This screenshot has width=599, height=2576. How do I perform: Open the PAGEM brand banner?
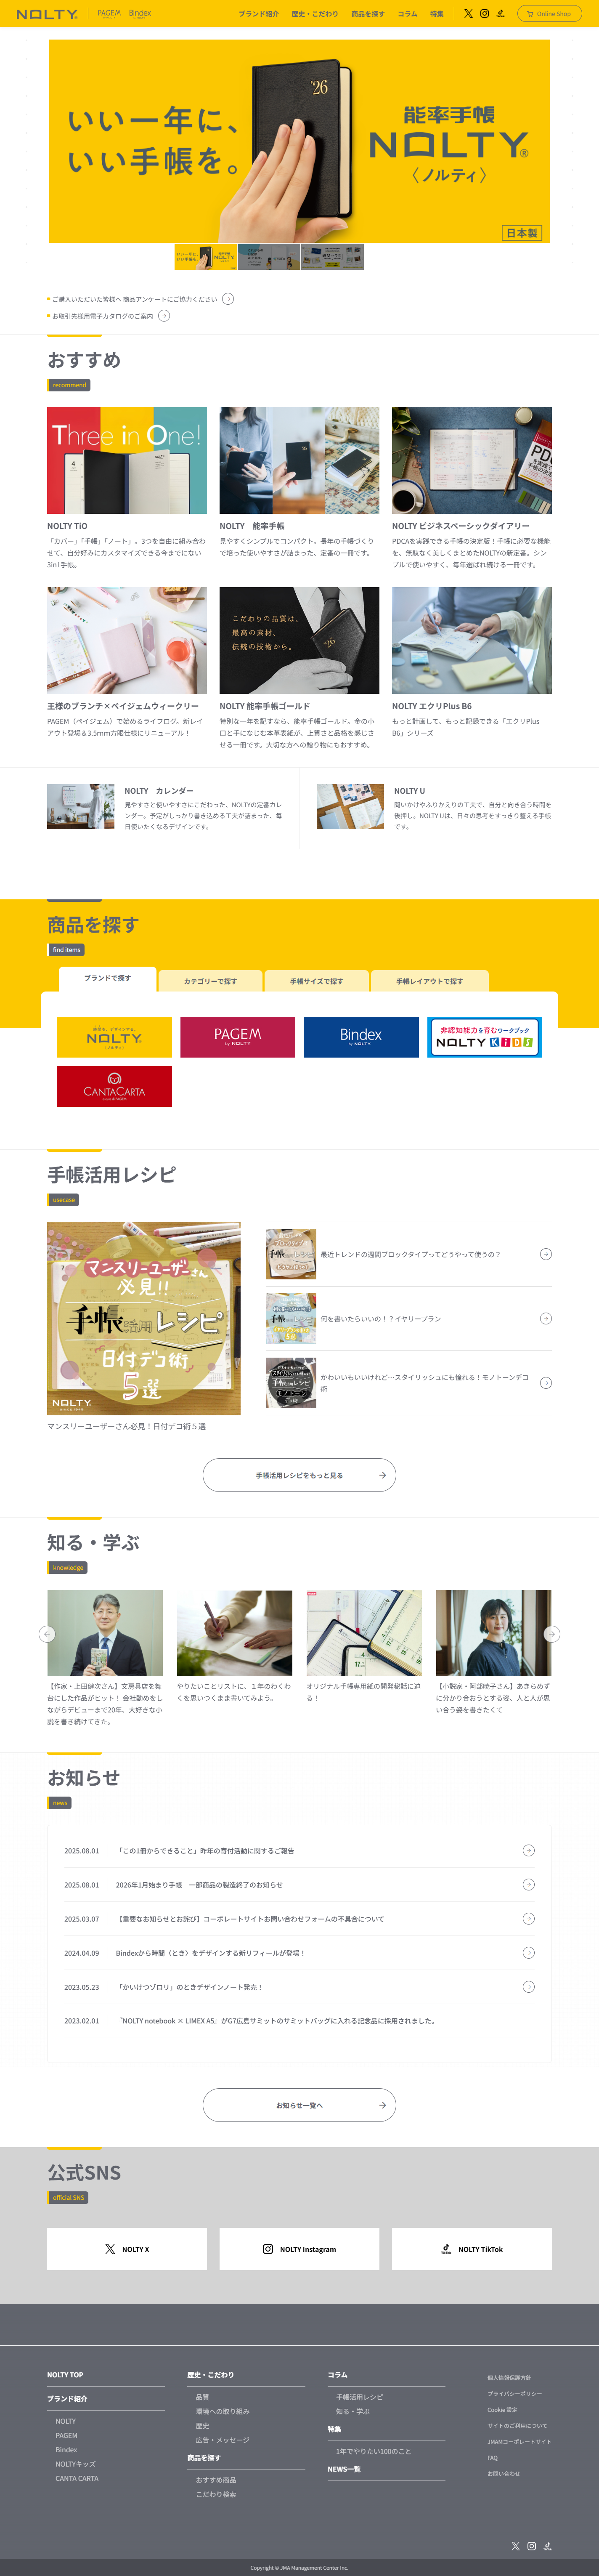point(237,1037)
